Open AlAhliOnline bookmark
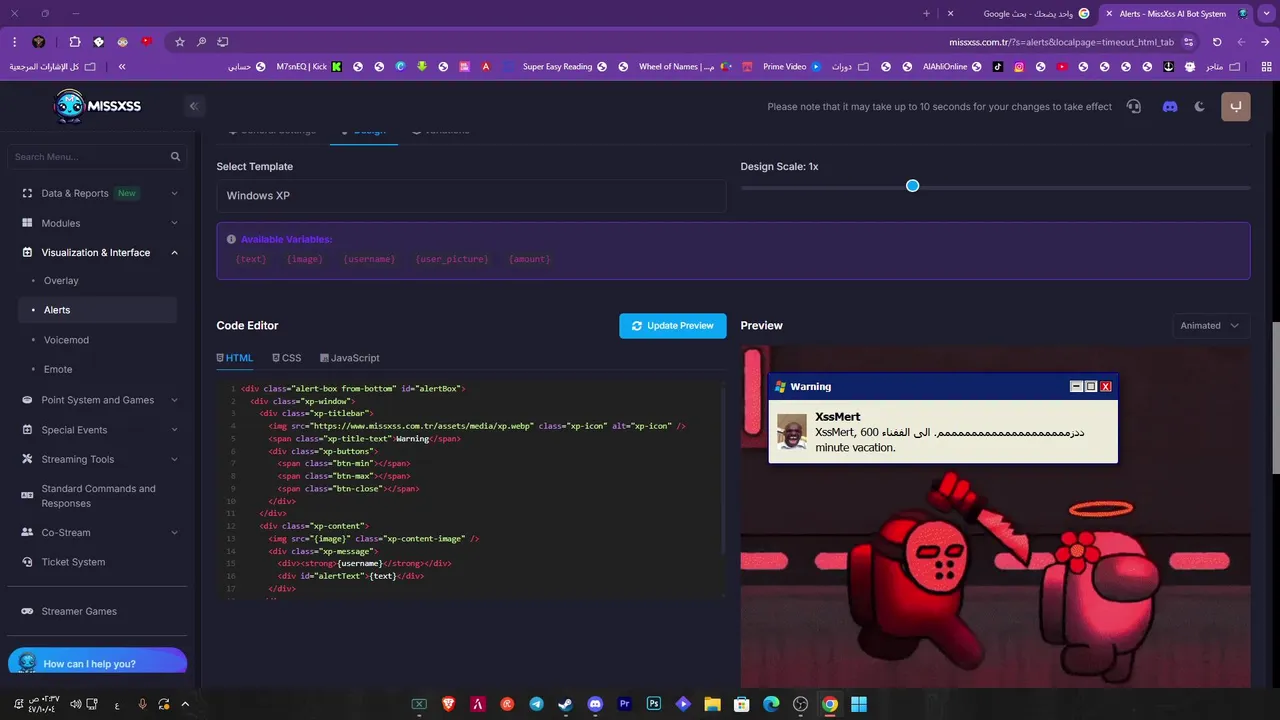1280x720 pixels. (x=952, y=67)
